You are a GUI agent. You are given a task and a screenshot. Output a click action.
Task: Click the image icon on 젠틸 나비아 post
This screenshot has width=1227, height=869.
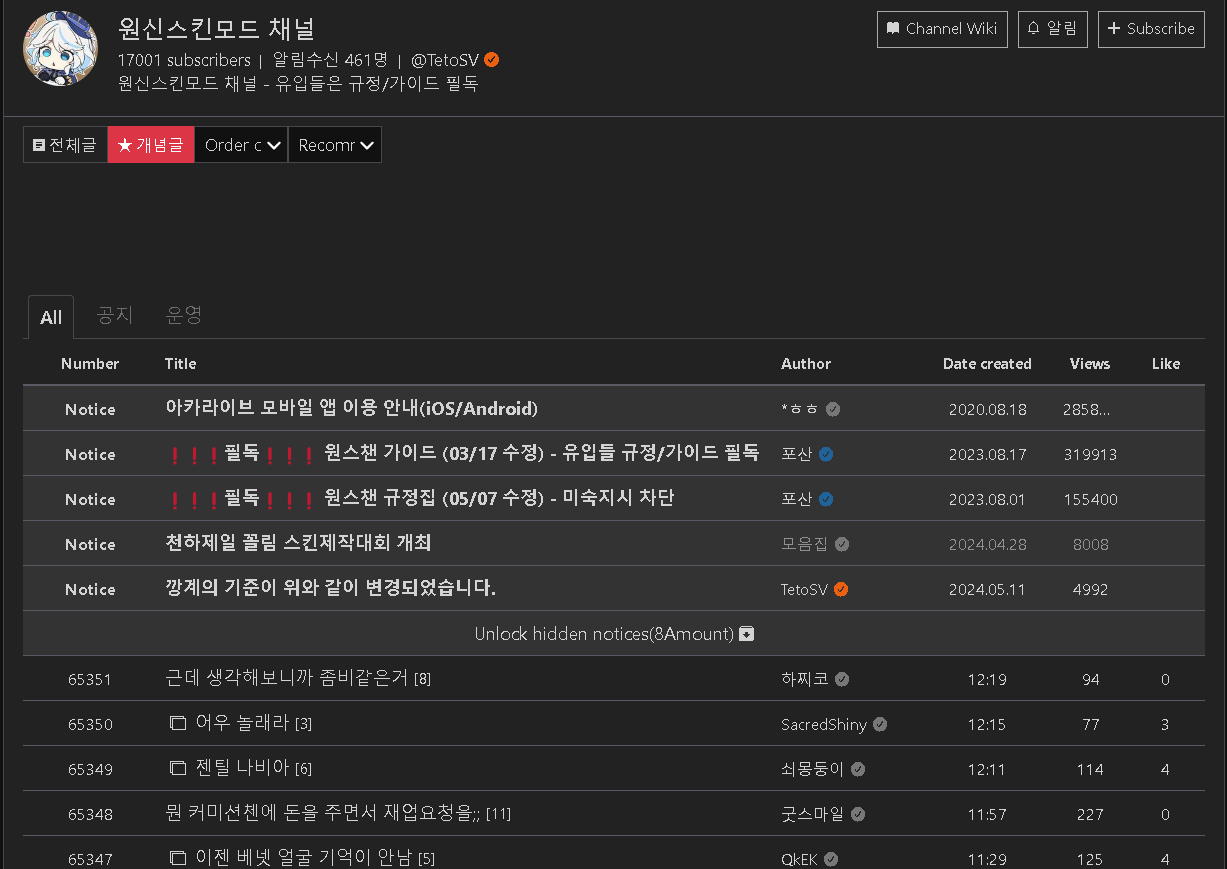tap(178, 768)
